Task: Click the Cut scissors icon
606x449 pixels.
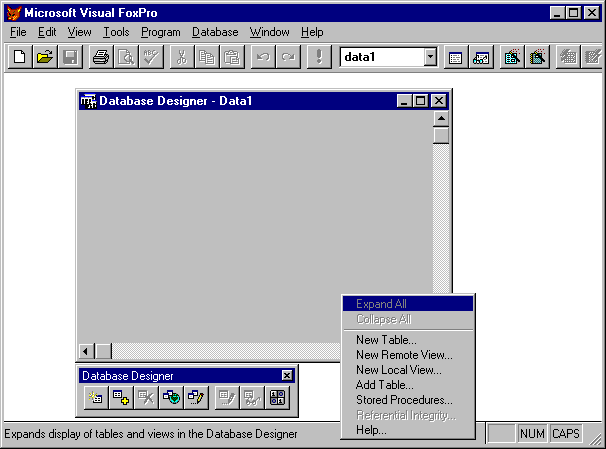Action: pyautogui.click(x=182, y=57)
